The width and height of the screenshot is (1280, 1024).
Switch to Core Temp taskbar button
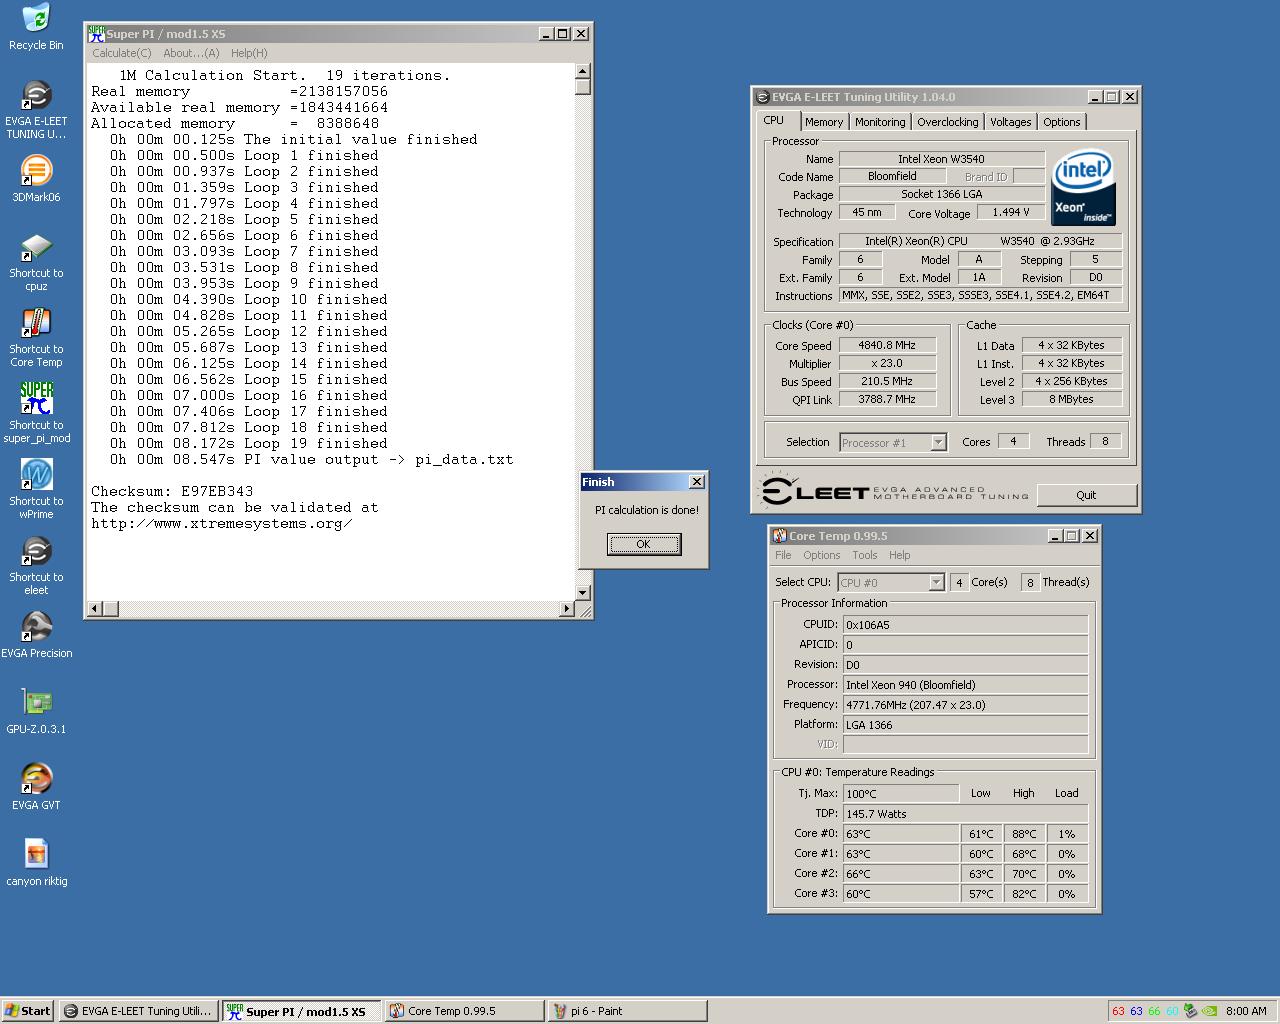click(x=464, y=1011)
